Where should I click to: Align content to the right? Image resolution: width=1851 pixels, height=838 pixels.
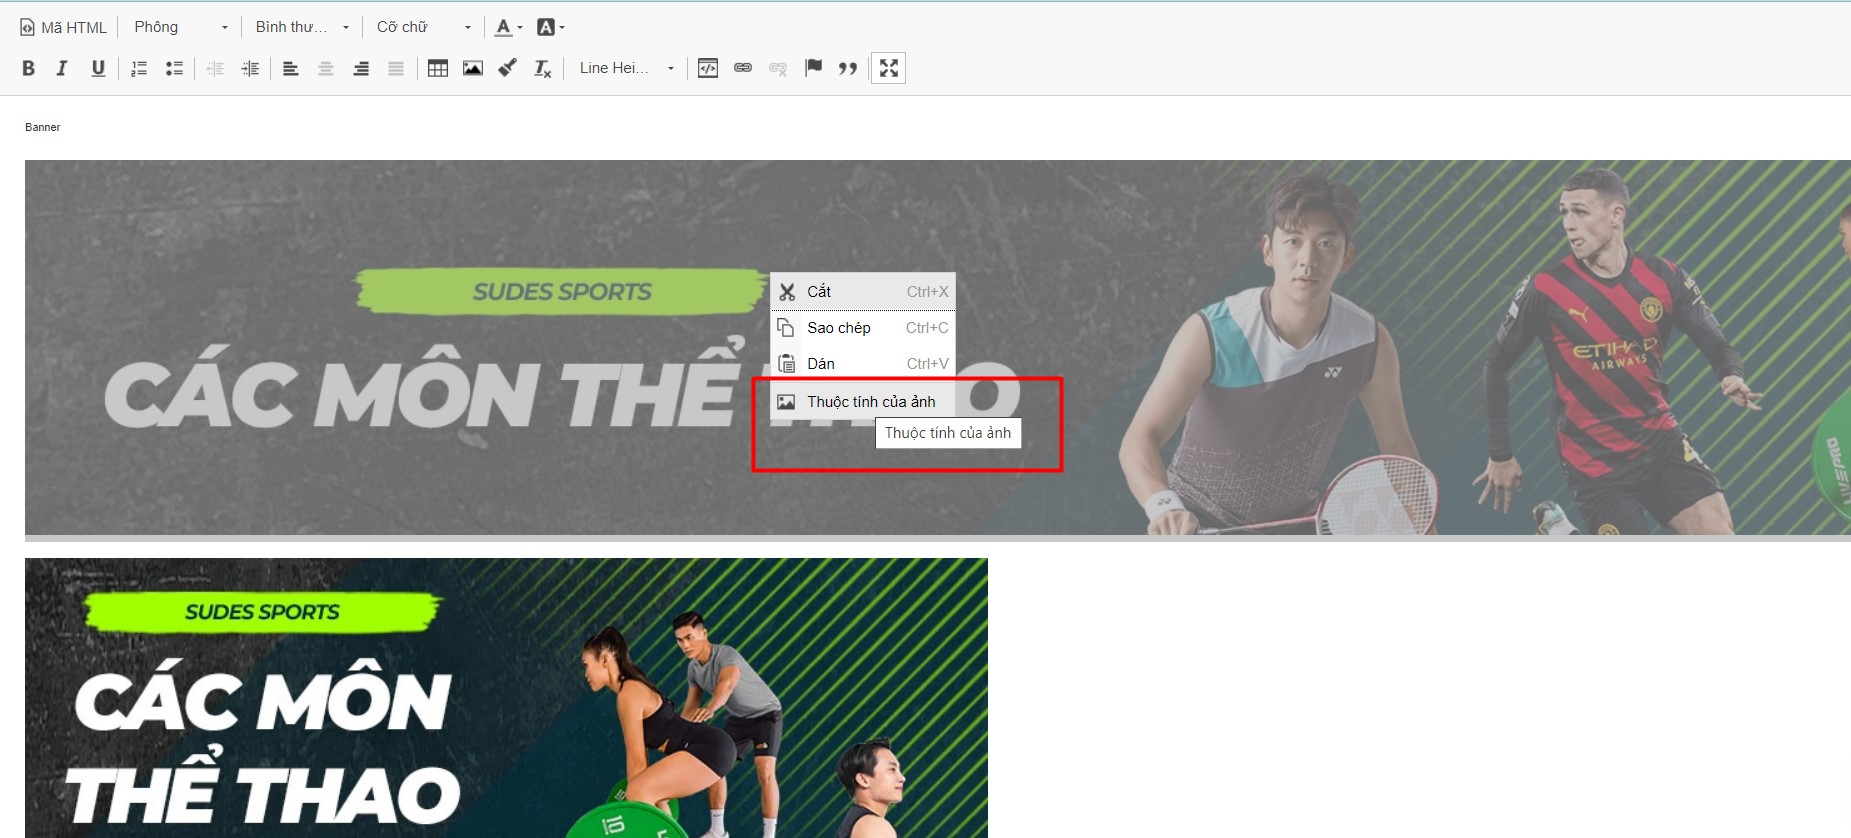click(x=361, y=68)
